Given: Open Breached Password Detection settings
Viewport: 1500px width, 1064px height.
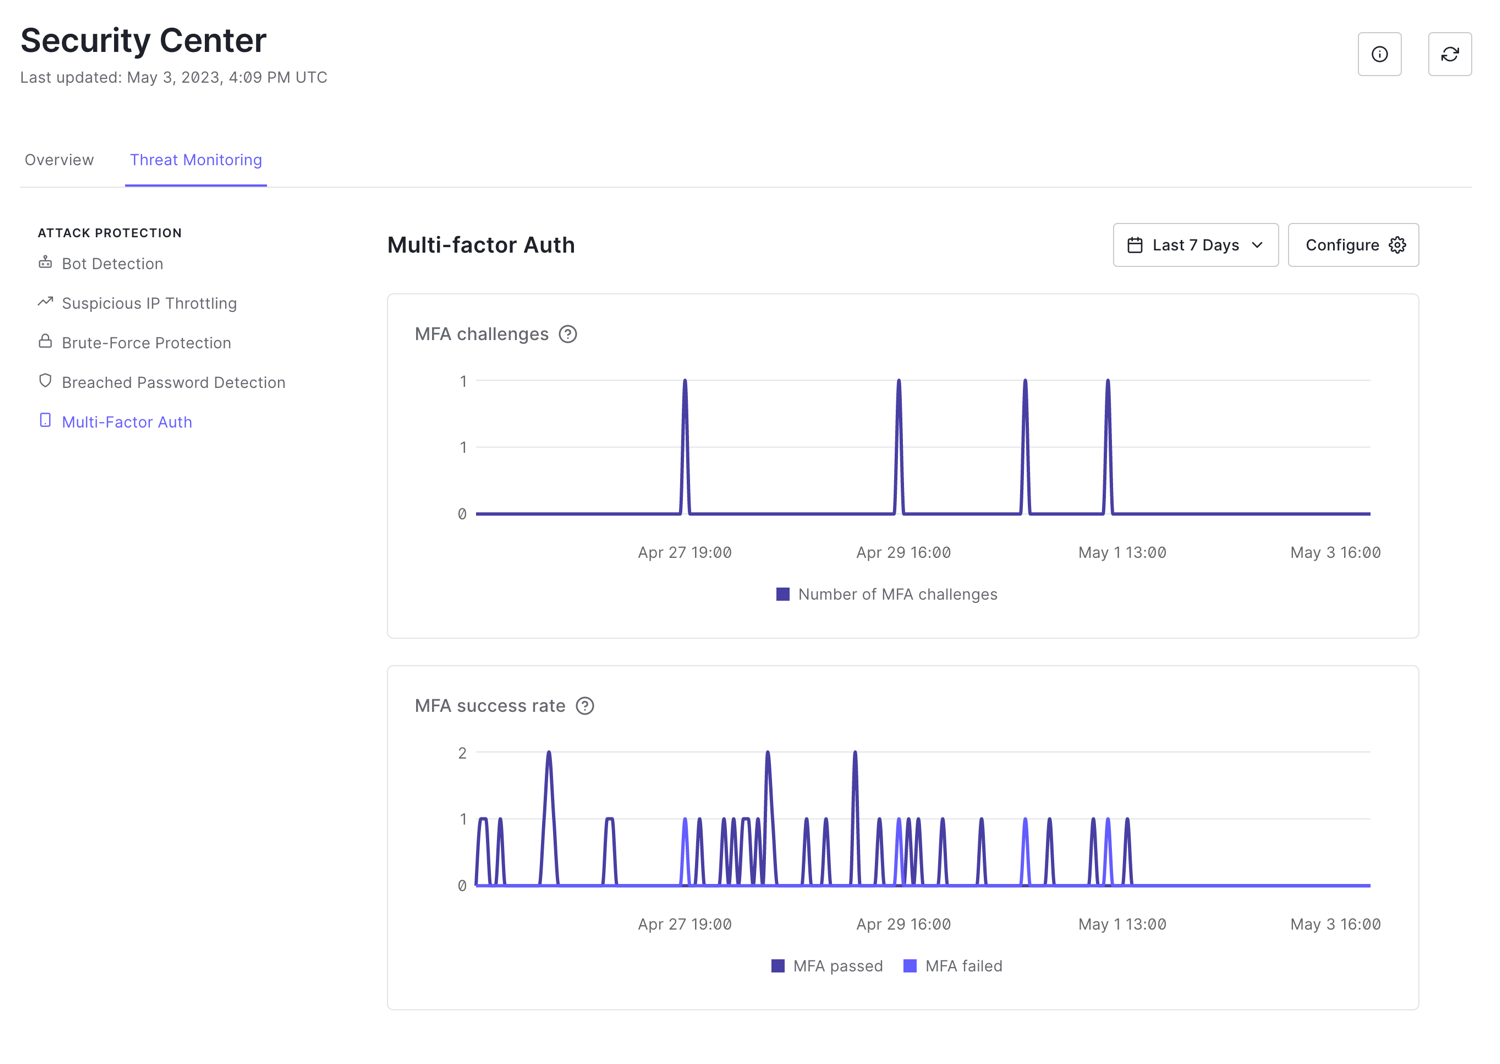Looking at the screenshot, I should (x=172, y=381).
